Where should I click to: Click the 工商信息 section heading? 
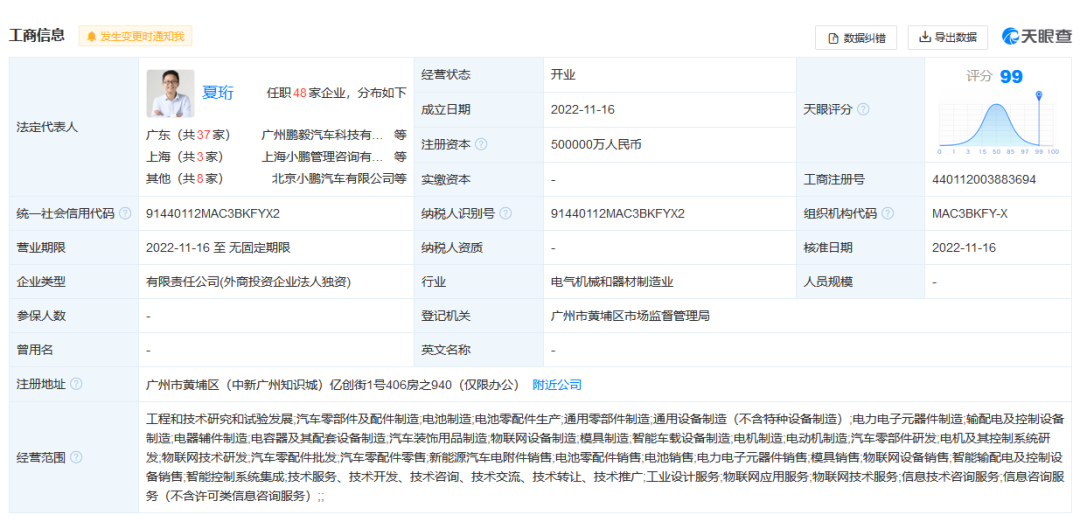(x=37, y=35)
